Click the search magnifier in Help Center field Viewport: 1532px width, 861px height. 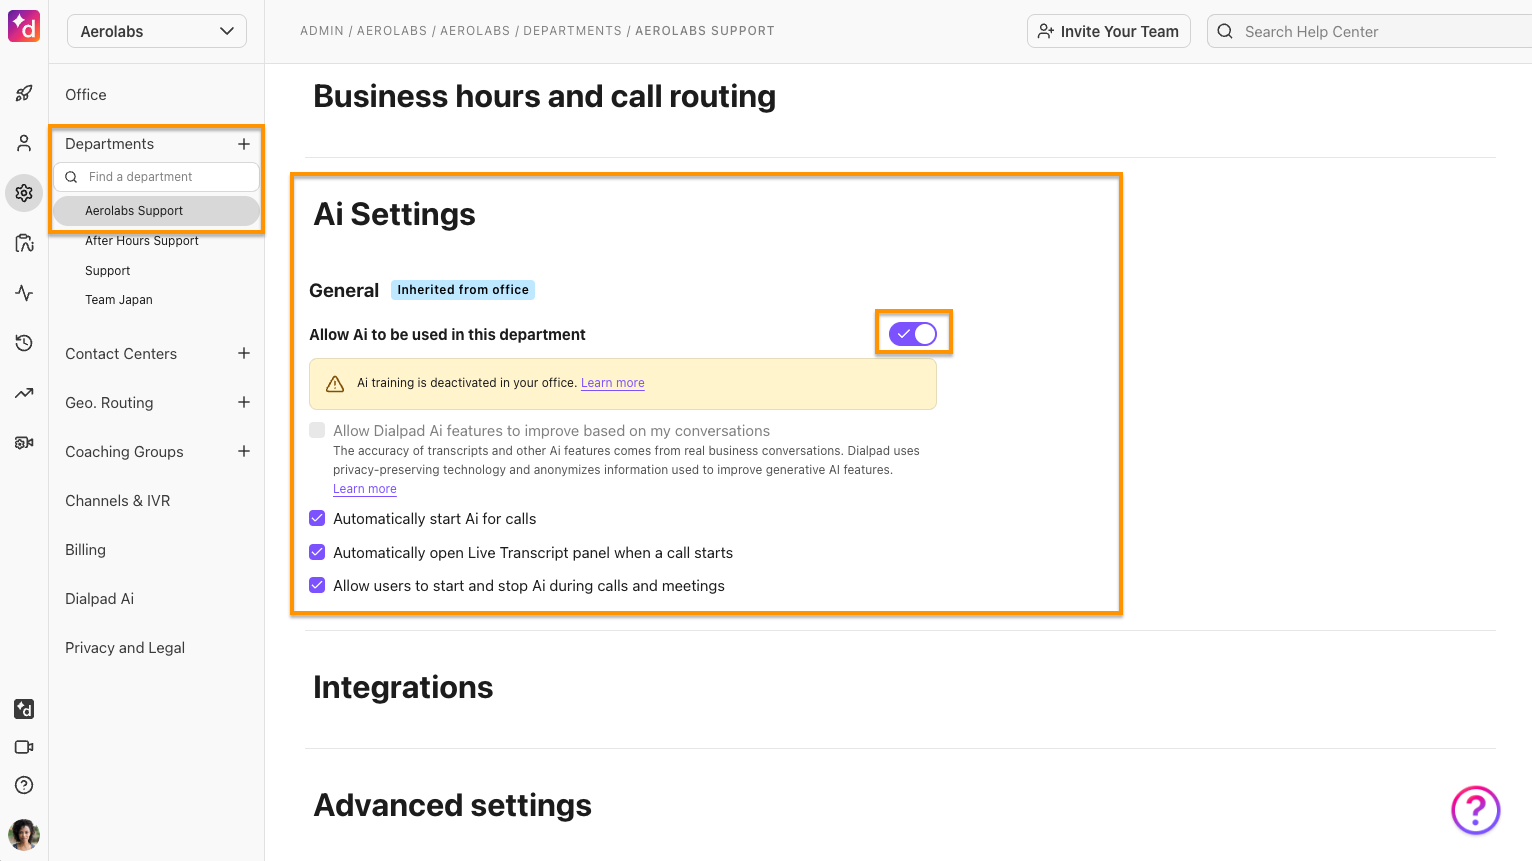(x=1225, y=31)
